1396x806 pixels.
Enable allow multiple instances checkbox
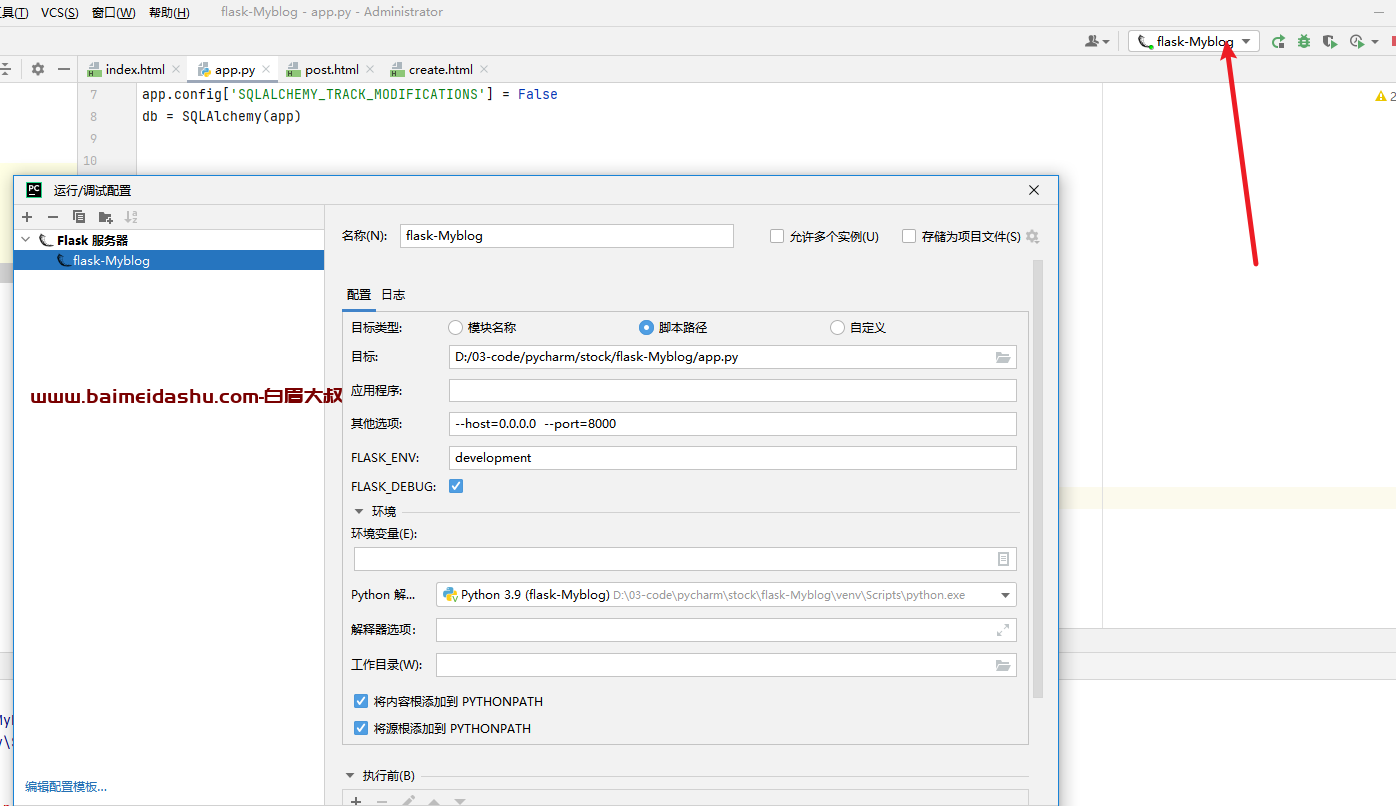(777, 237)
